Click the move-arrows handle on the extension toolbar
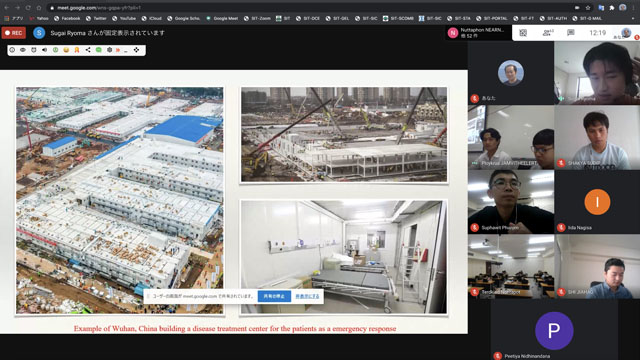The height and width of the screenshot is (360, 640). coord(136,50)
